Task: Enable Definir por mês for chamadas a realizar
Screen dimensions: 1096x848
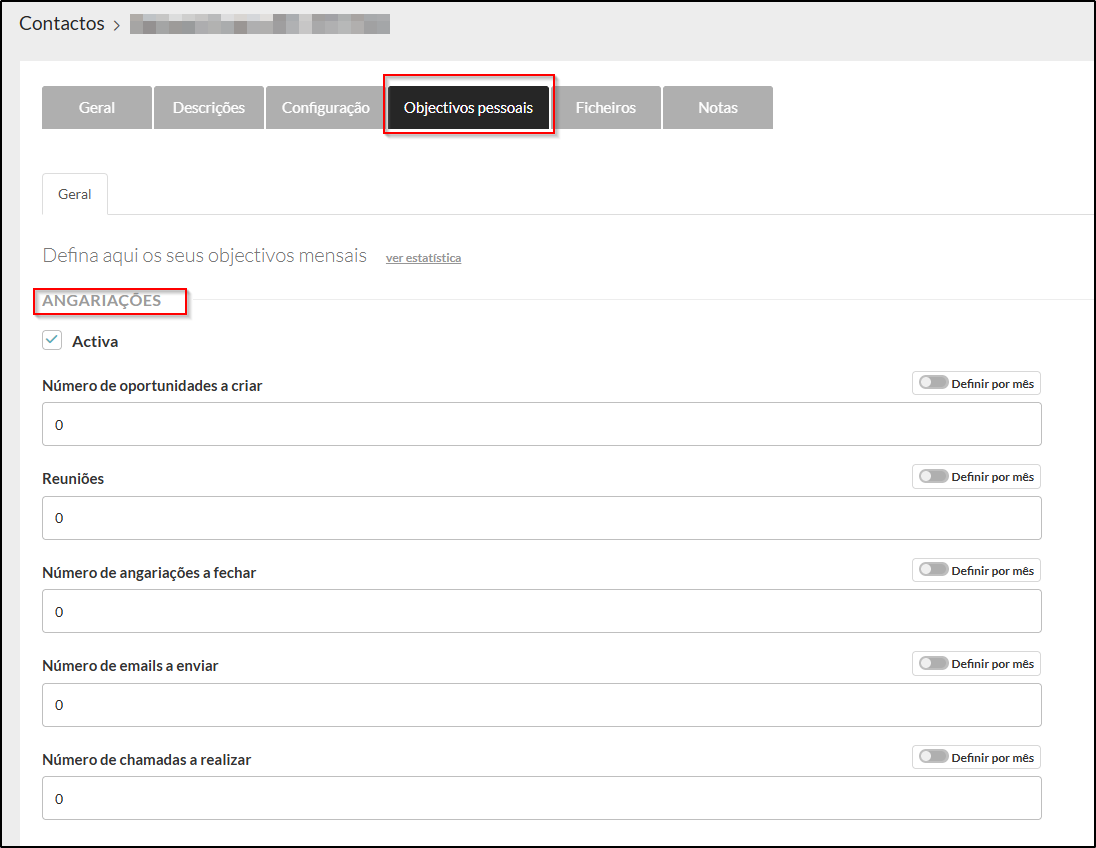Action: click(x=934, y=757)
